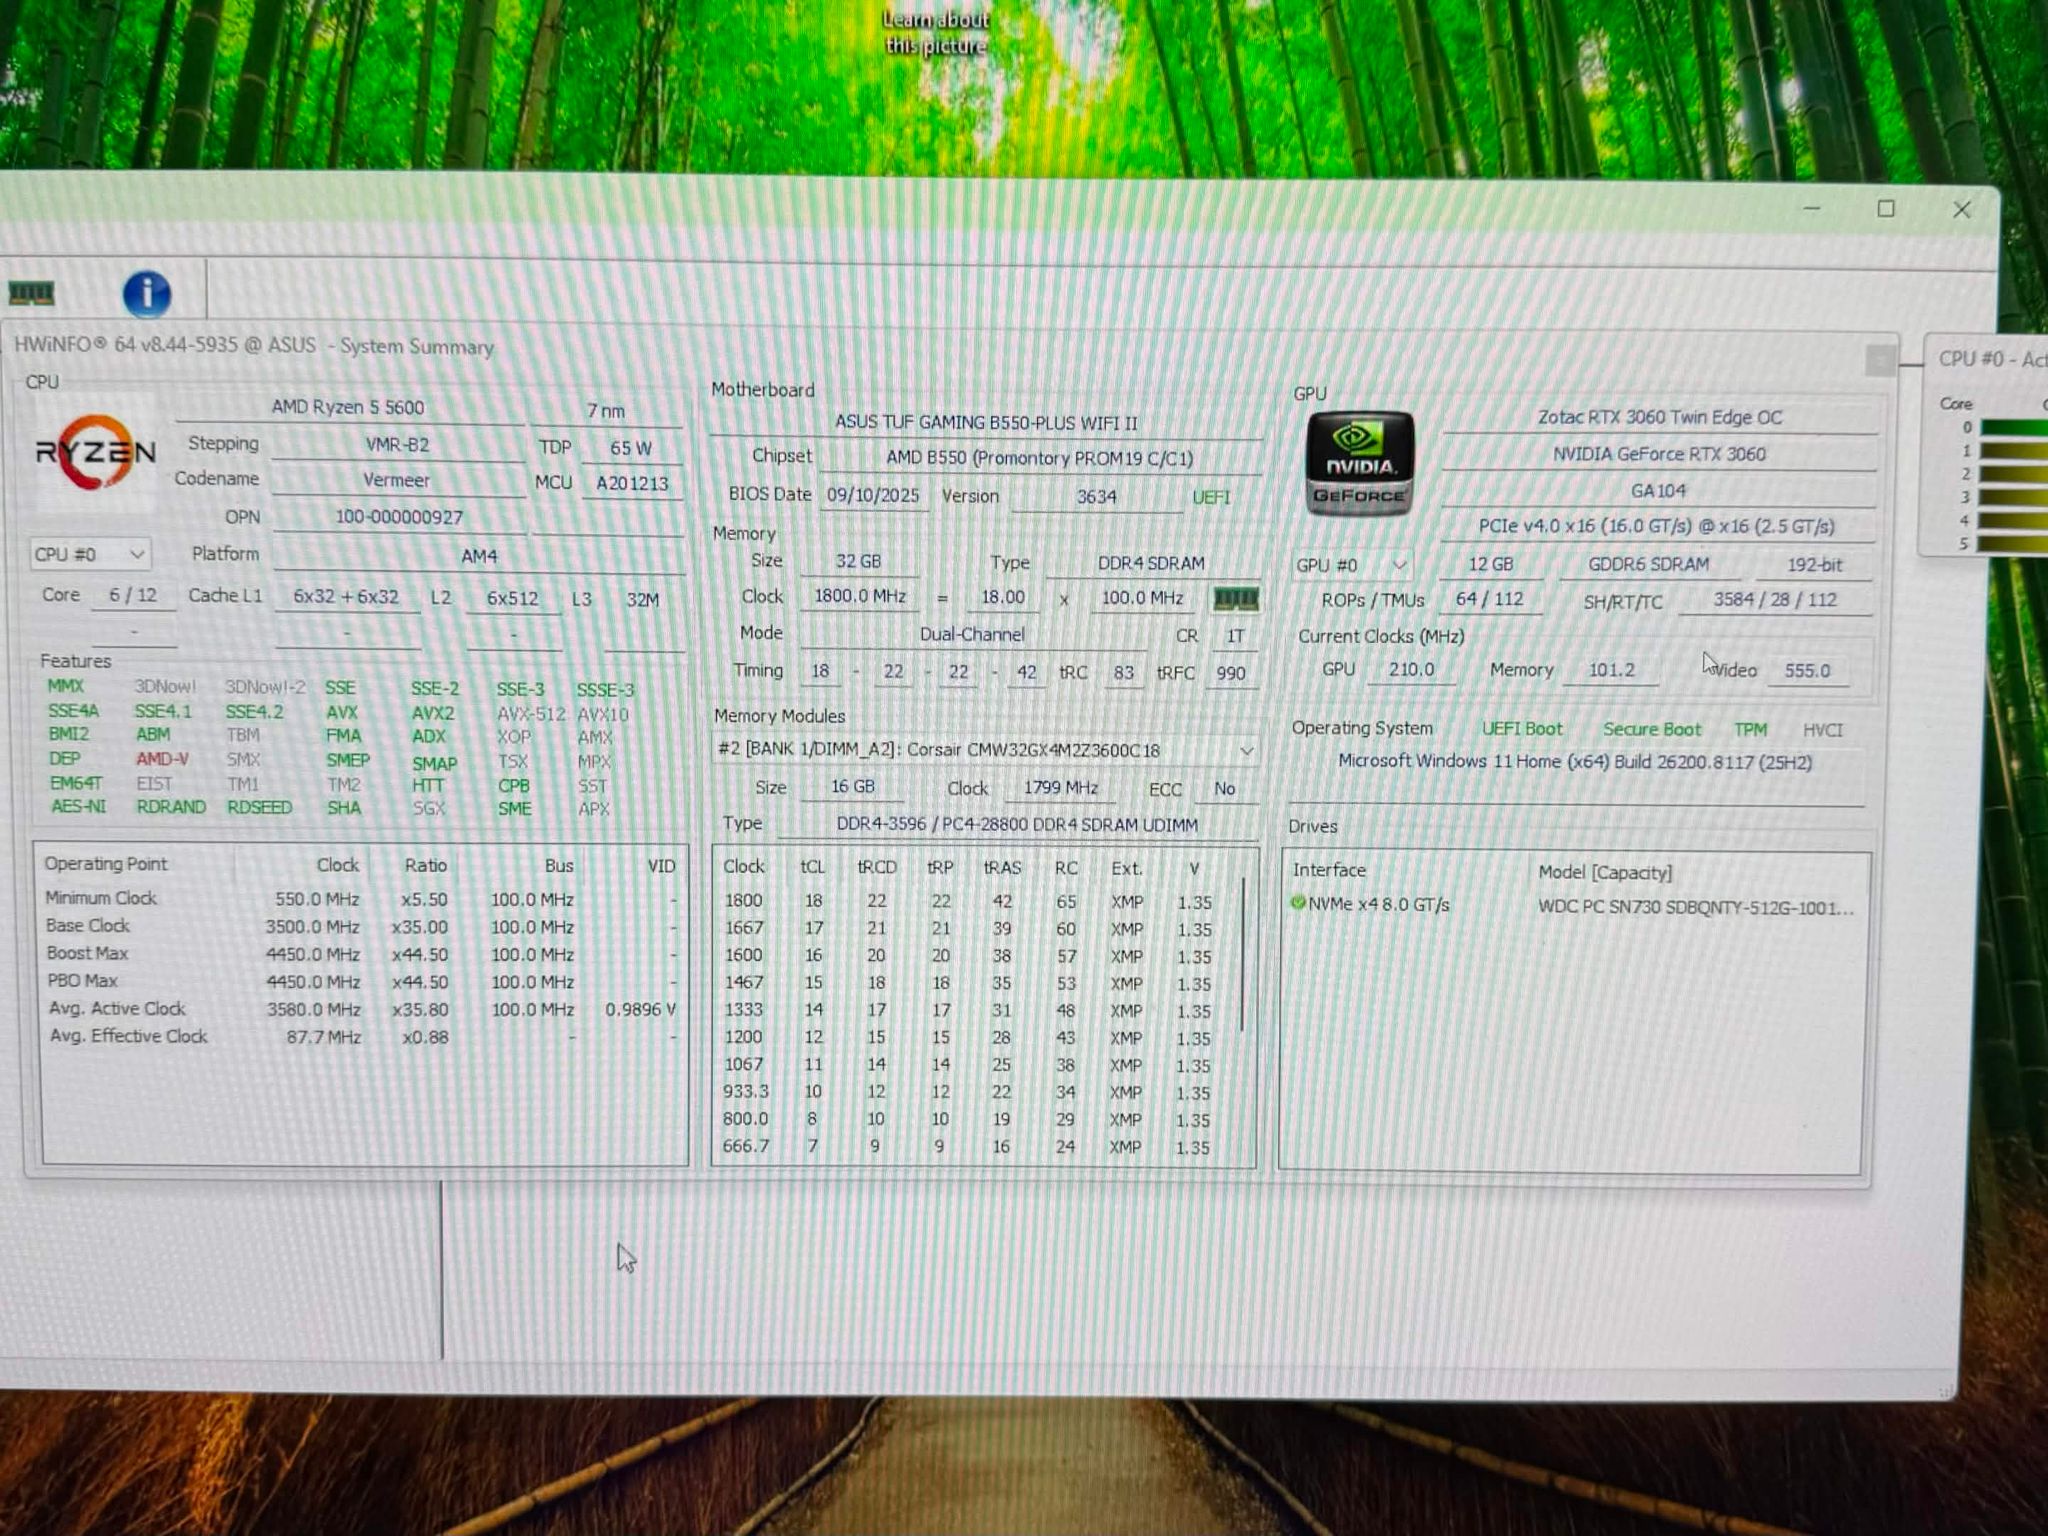Click 'Microsoft Windows 11 Home' OS build text
The image size is (2048, 1536).
[x=1575, y=762]
